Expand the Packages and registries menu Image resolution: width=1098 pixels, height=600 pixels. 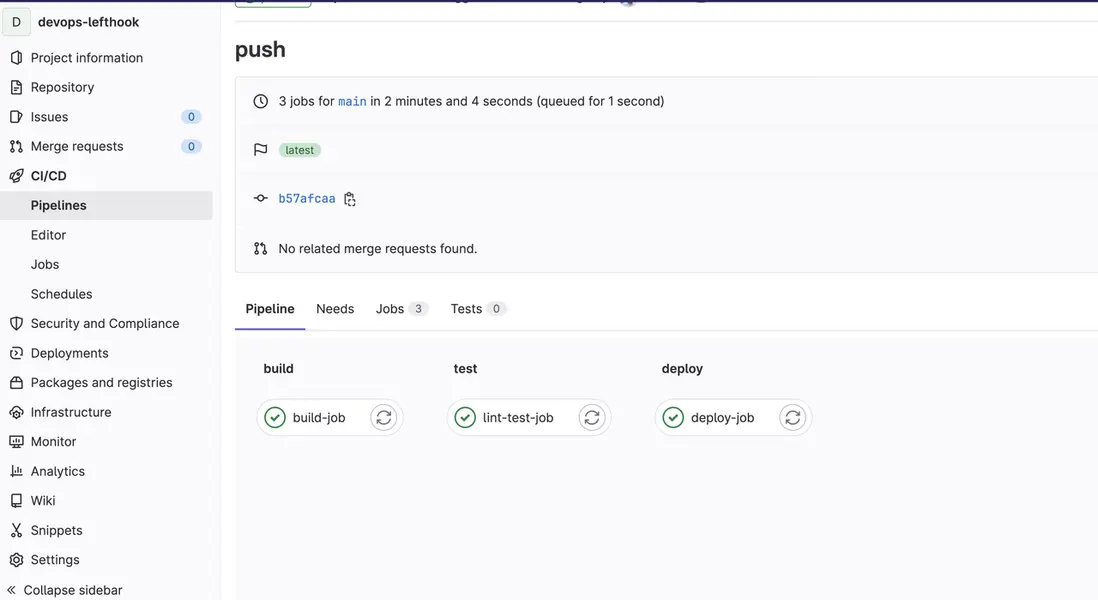(101, 383)
